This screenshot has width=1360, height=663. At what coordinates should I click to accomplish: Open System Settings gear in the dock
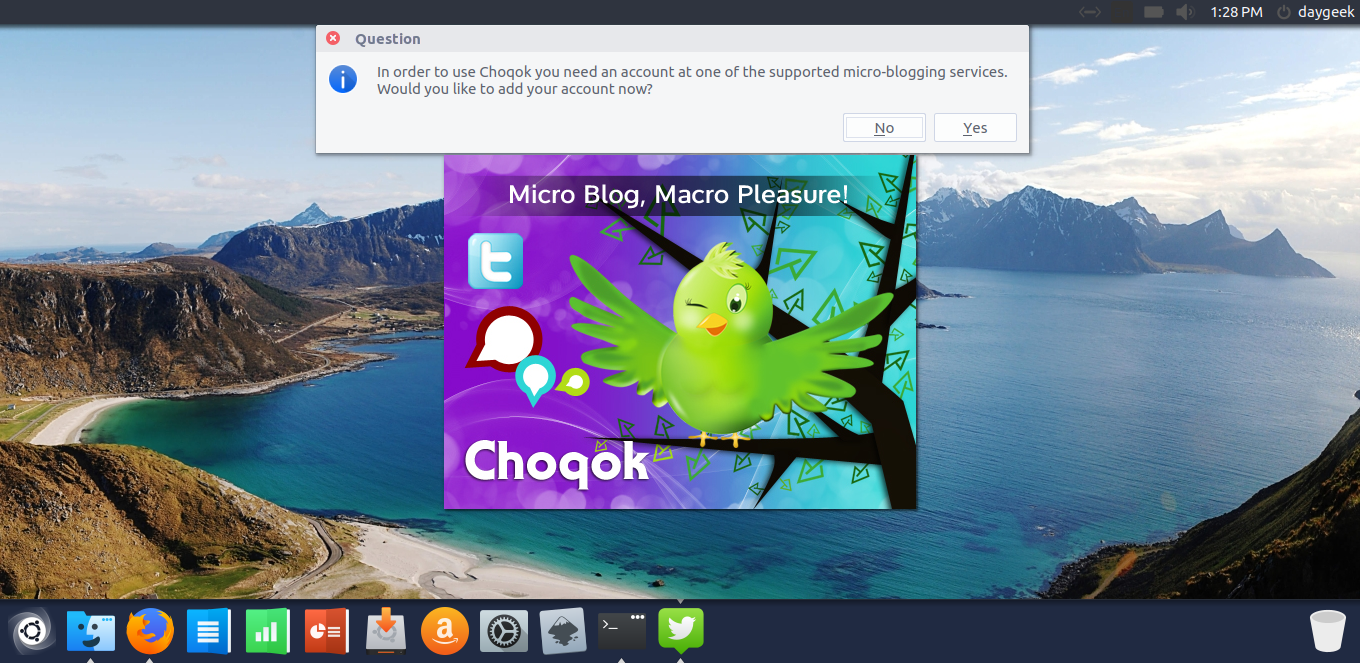click(503, 631)
